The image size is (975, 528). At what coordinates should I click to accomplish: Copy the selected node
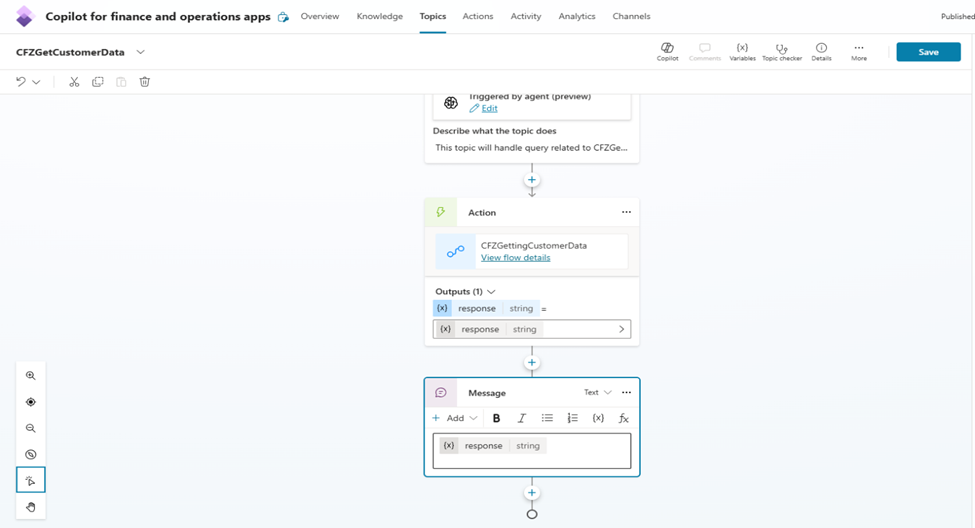coord(98,81)
